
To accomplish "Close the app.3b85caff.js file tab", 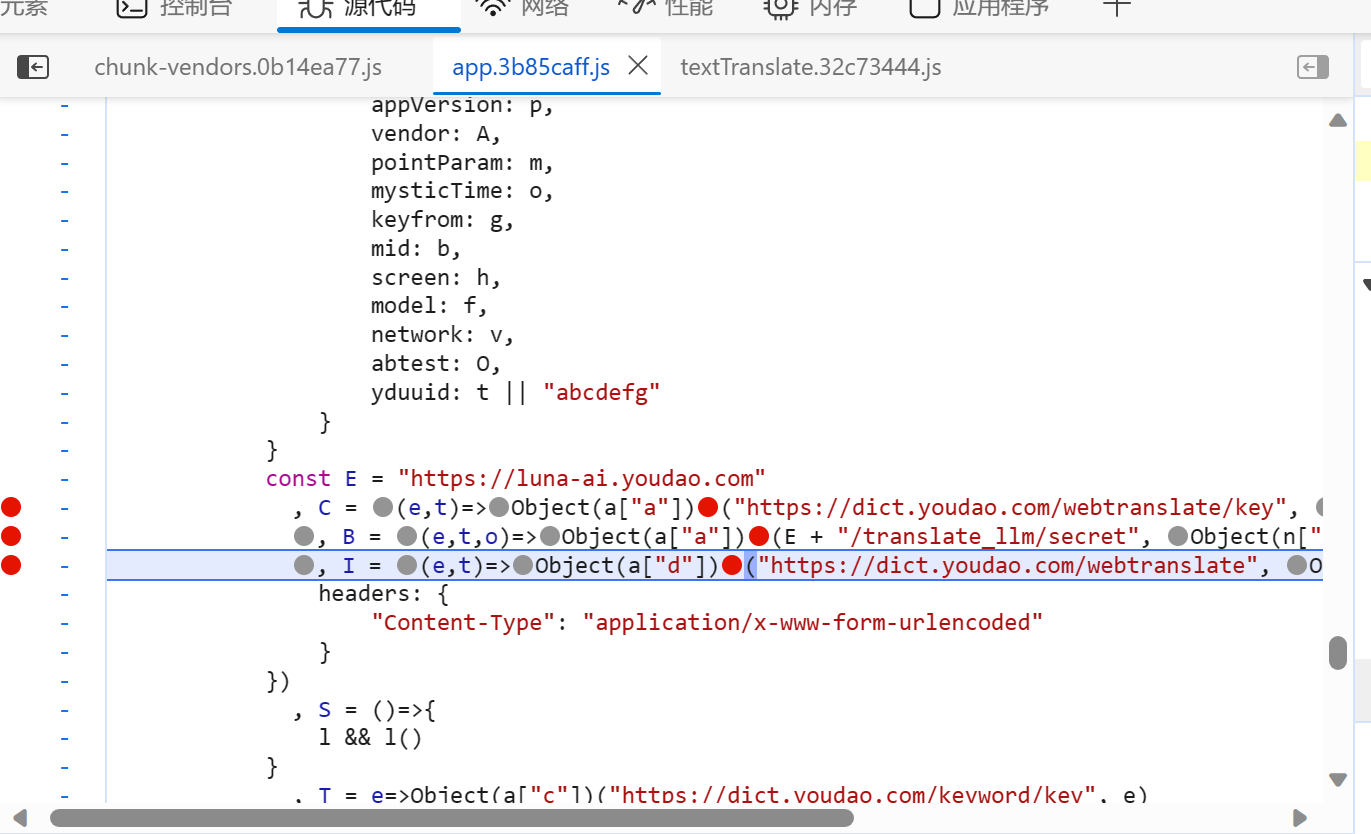I will pos(638,66).
